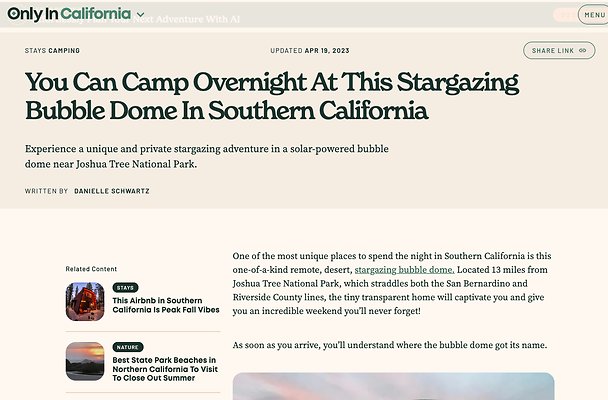Screen dimensions: 608x400
Task: Follow the 'stargazing bubble dome' hyperlink
Action: point(404,270)
